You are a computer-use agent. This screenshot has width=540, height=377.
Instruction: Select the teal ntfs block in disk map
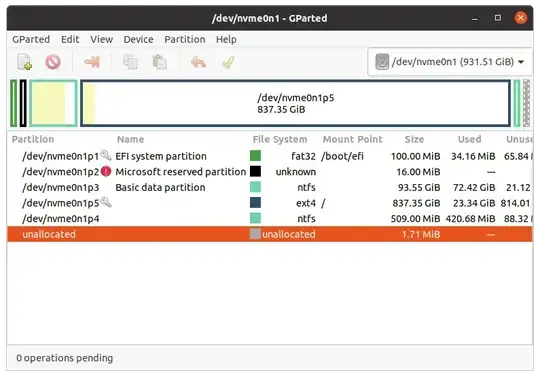[53, 103]
